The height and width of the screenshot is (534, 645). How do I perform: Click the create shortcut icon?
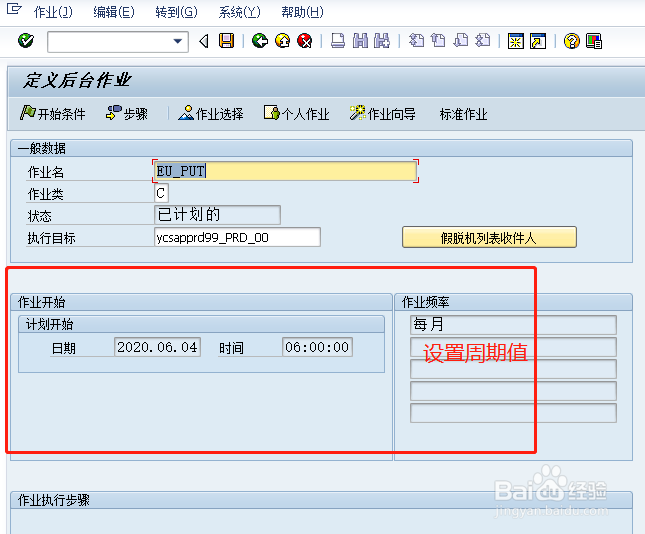pos(538,41)
